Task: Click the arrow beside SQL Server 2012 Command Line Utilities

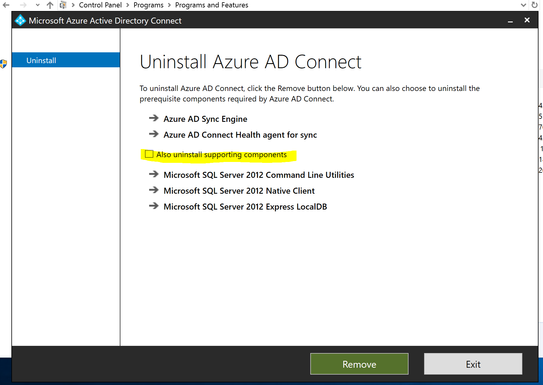Action: [x=153, y=174]
